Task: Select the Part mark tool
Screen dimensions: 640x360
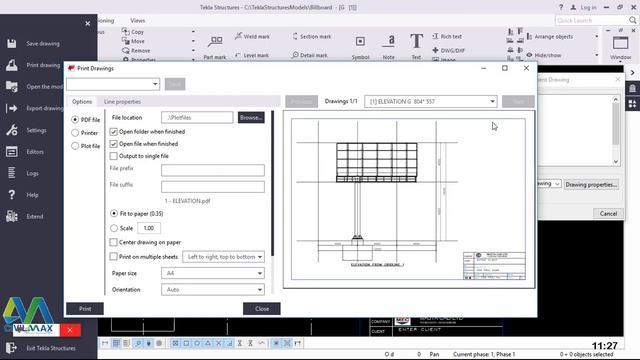Action: pyautogui.click(x=215, y=47)
